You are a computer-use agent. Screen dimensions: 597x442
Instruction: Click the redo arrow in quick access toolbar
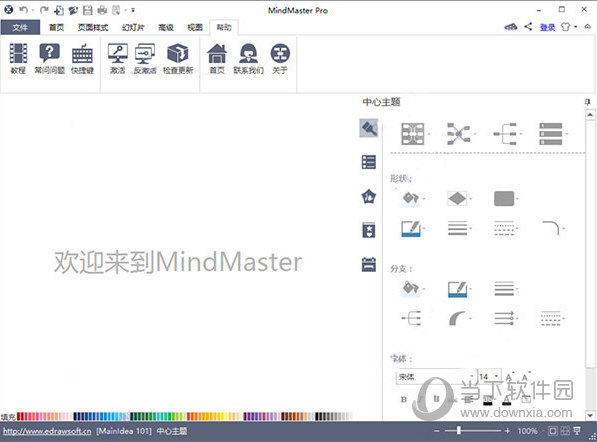click(x=44, y=10)
